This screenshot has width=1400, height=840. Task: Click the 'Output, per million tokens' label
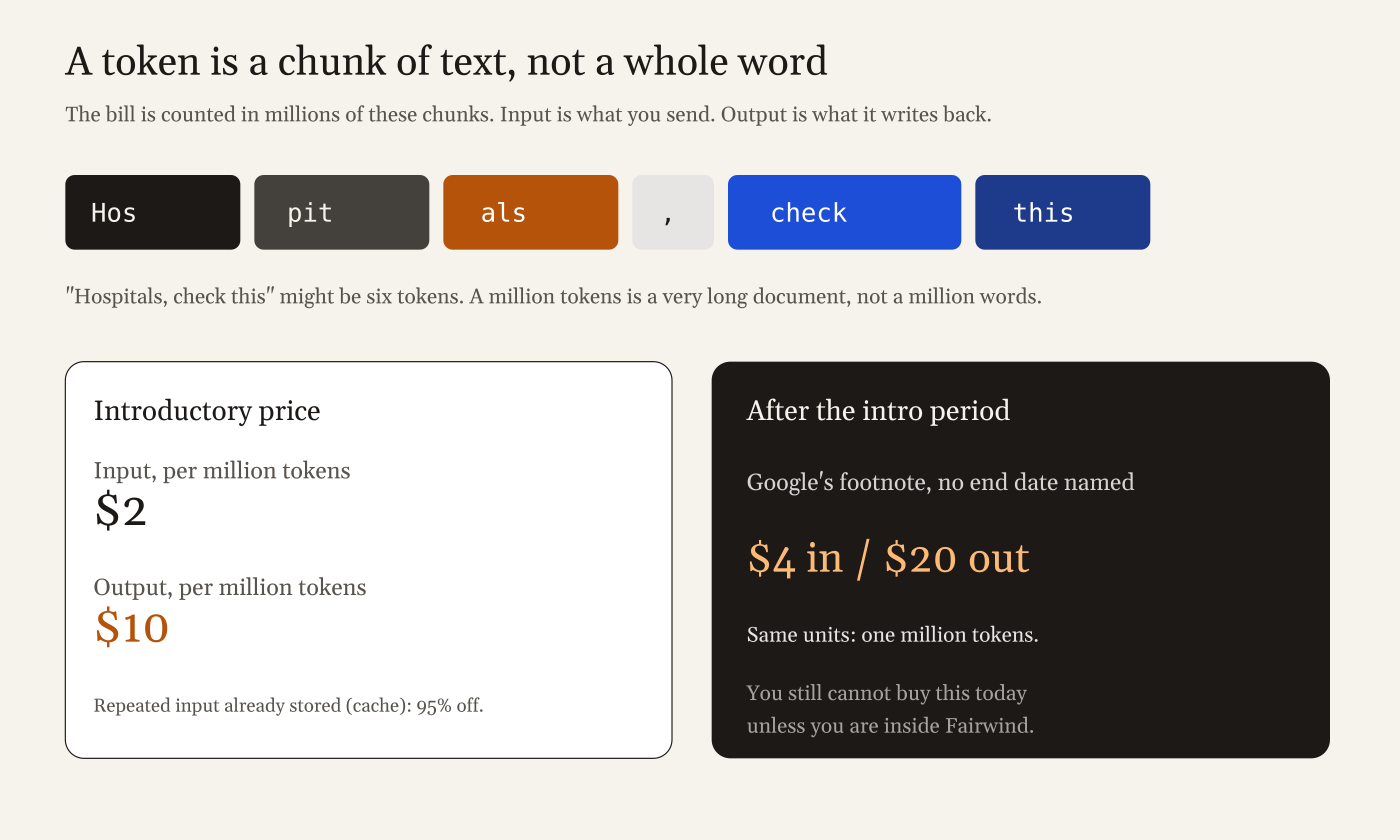(230, 587)
